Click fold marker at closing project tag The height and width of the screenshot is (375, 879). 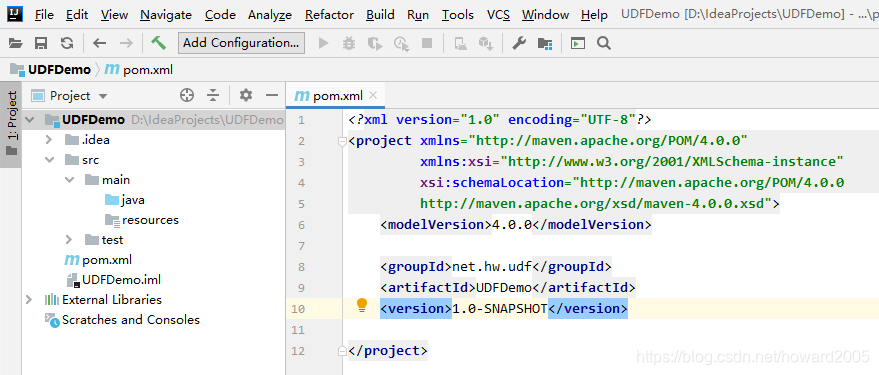343,351
